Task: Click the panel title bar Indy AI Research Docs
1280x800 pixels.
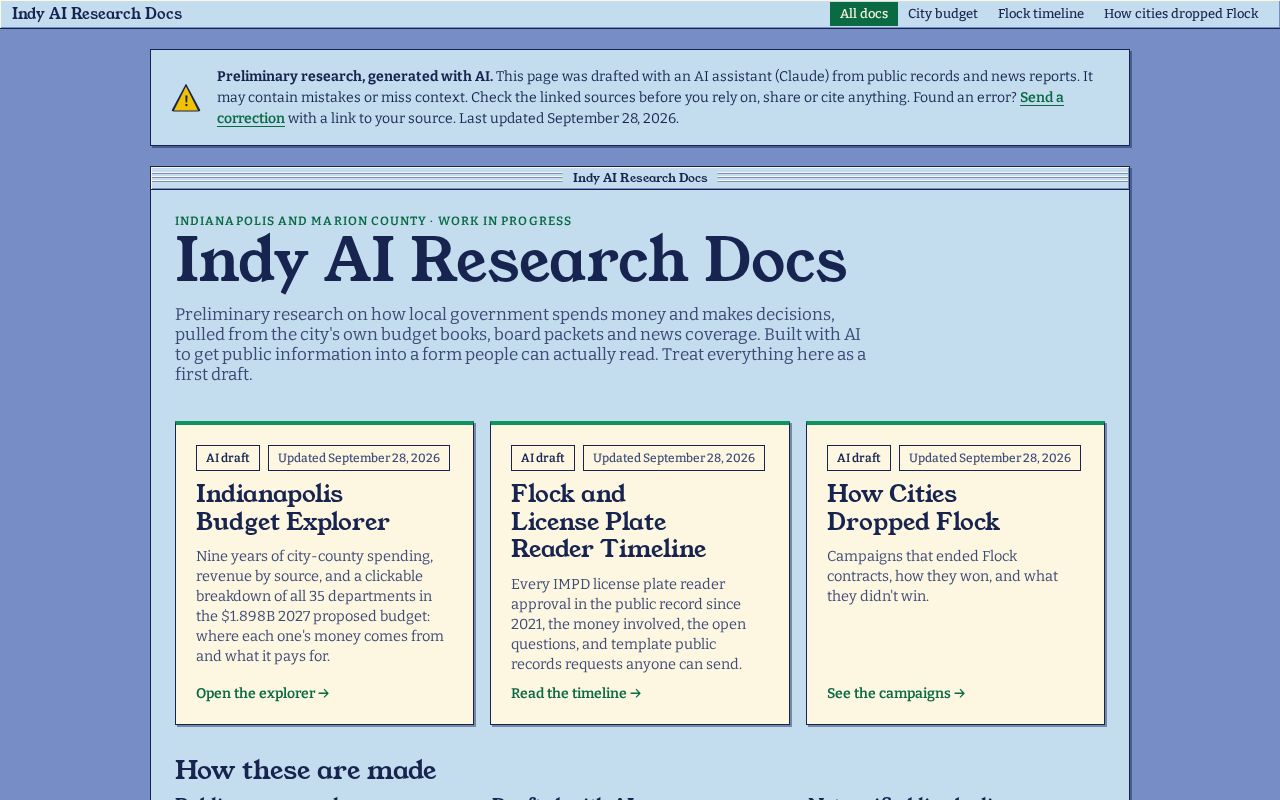Action: tap(640, 178)
